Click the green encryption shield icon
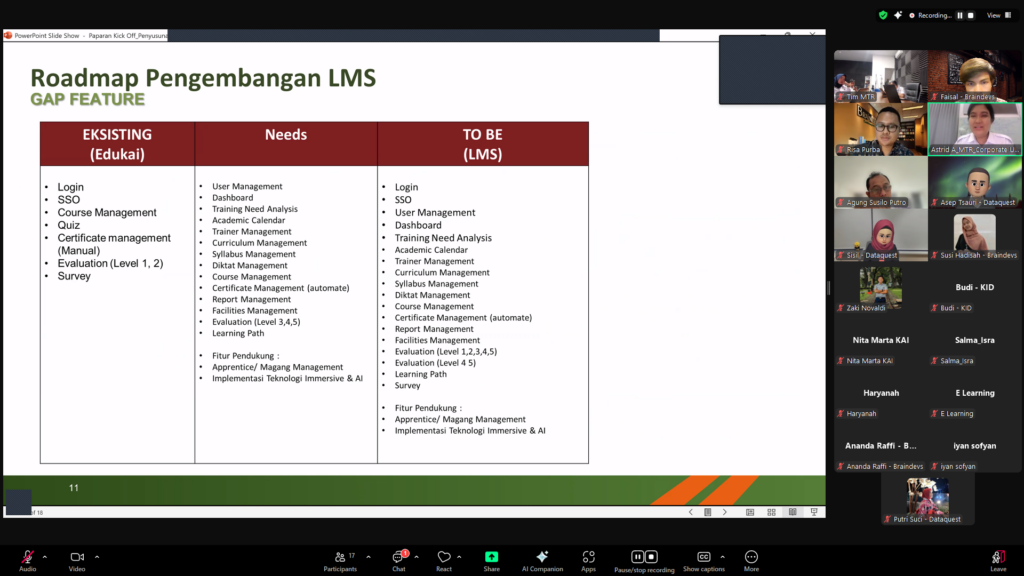Image resolution: width=1024 pixels, height=576 pixels. pos(883,15)
